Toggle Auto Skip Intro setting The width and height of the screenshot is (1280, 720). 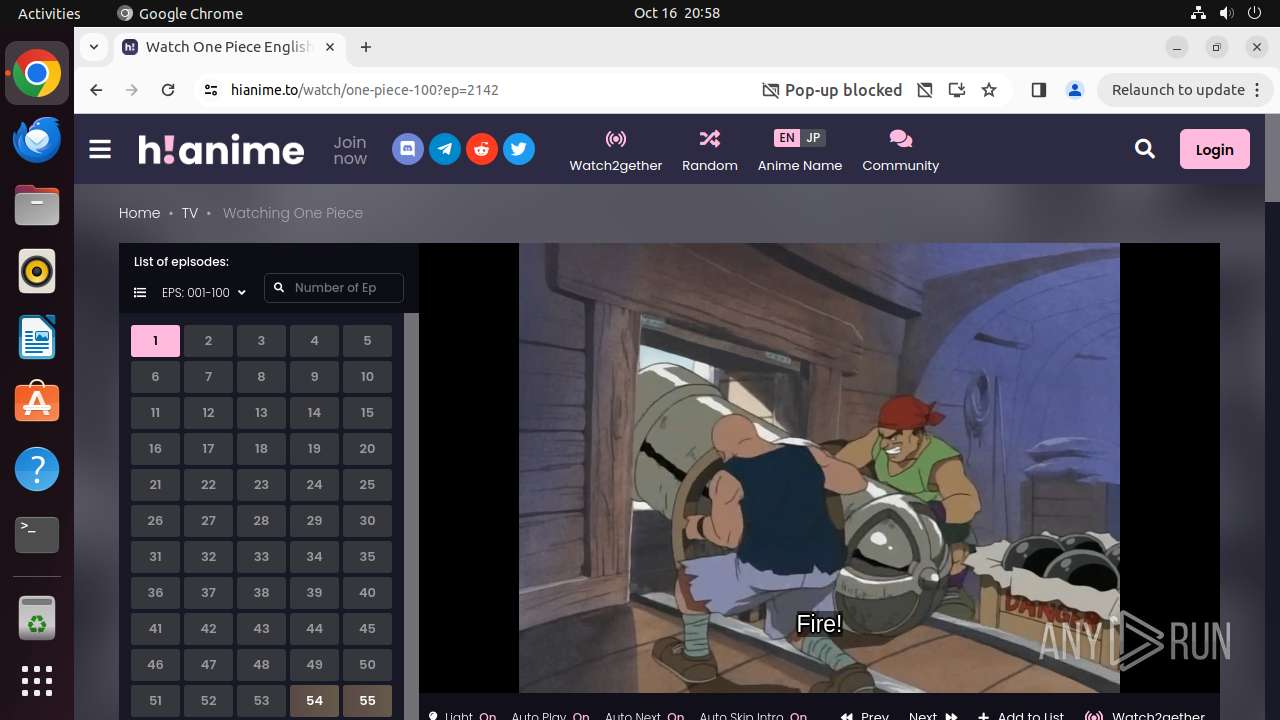(x=753, y=715)
